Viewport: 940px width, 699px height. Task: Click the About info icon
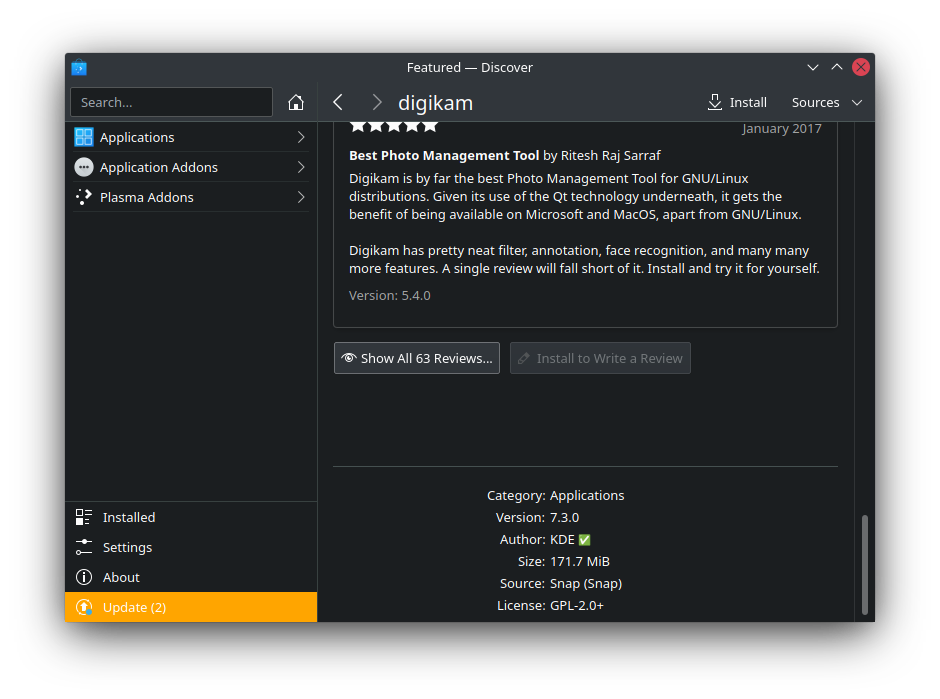[x=84, y=577]
